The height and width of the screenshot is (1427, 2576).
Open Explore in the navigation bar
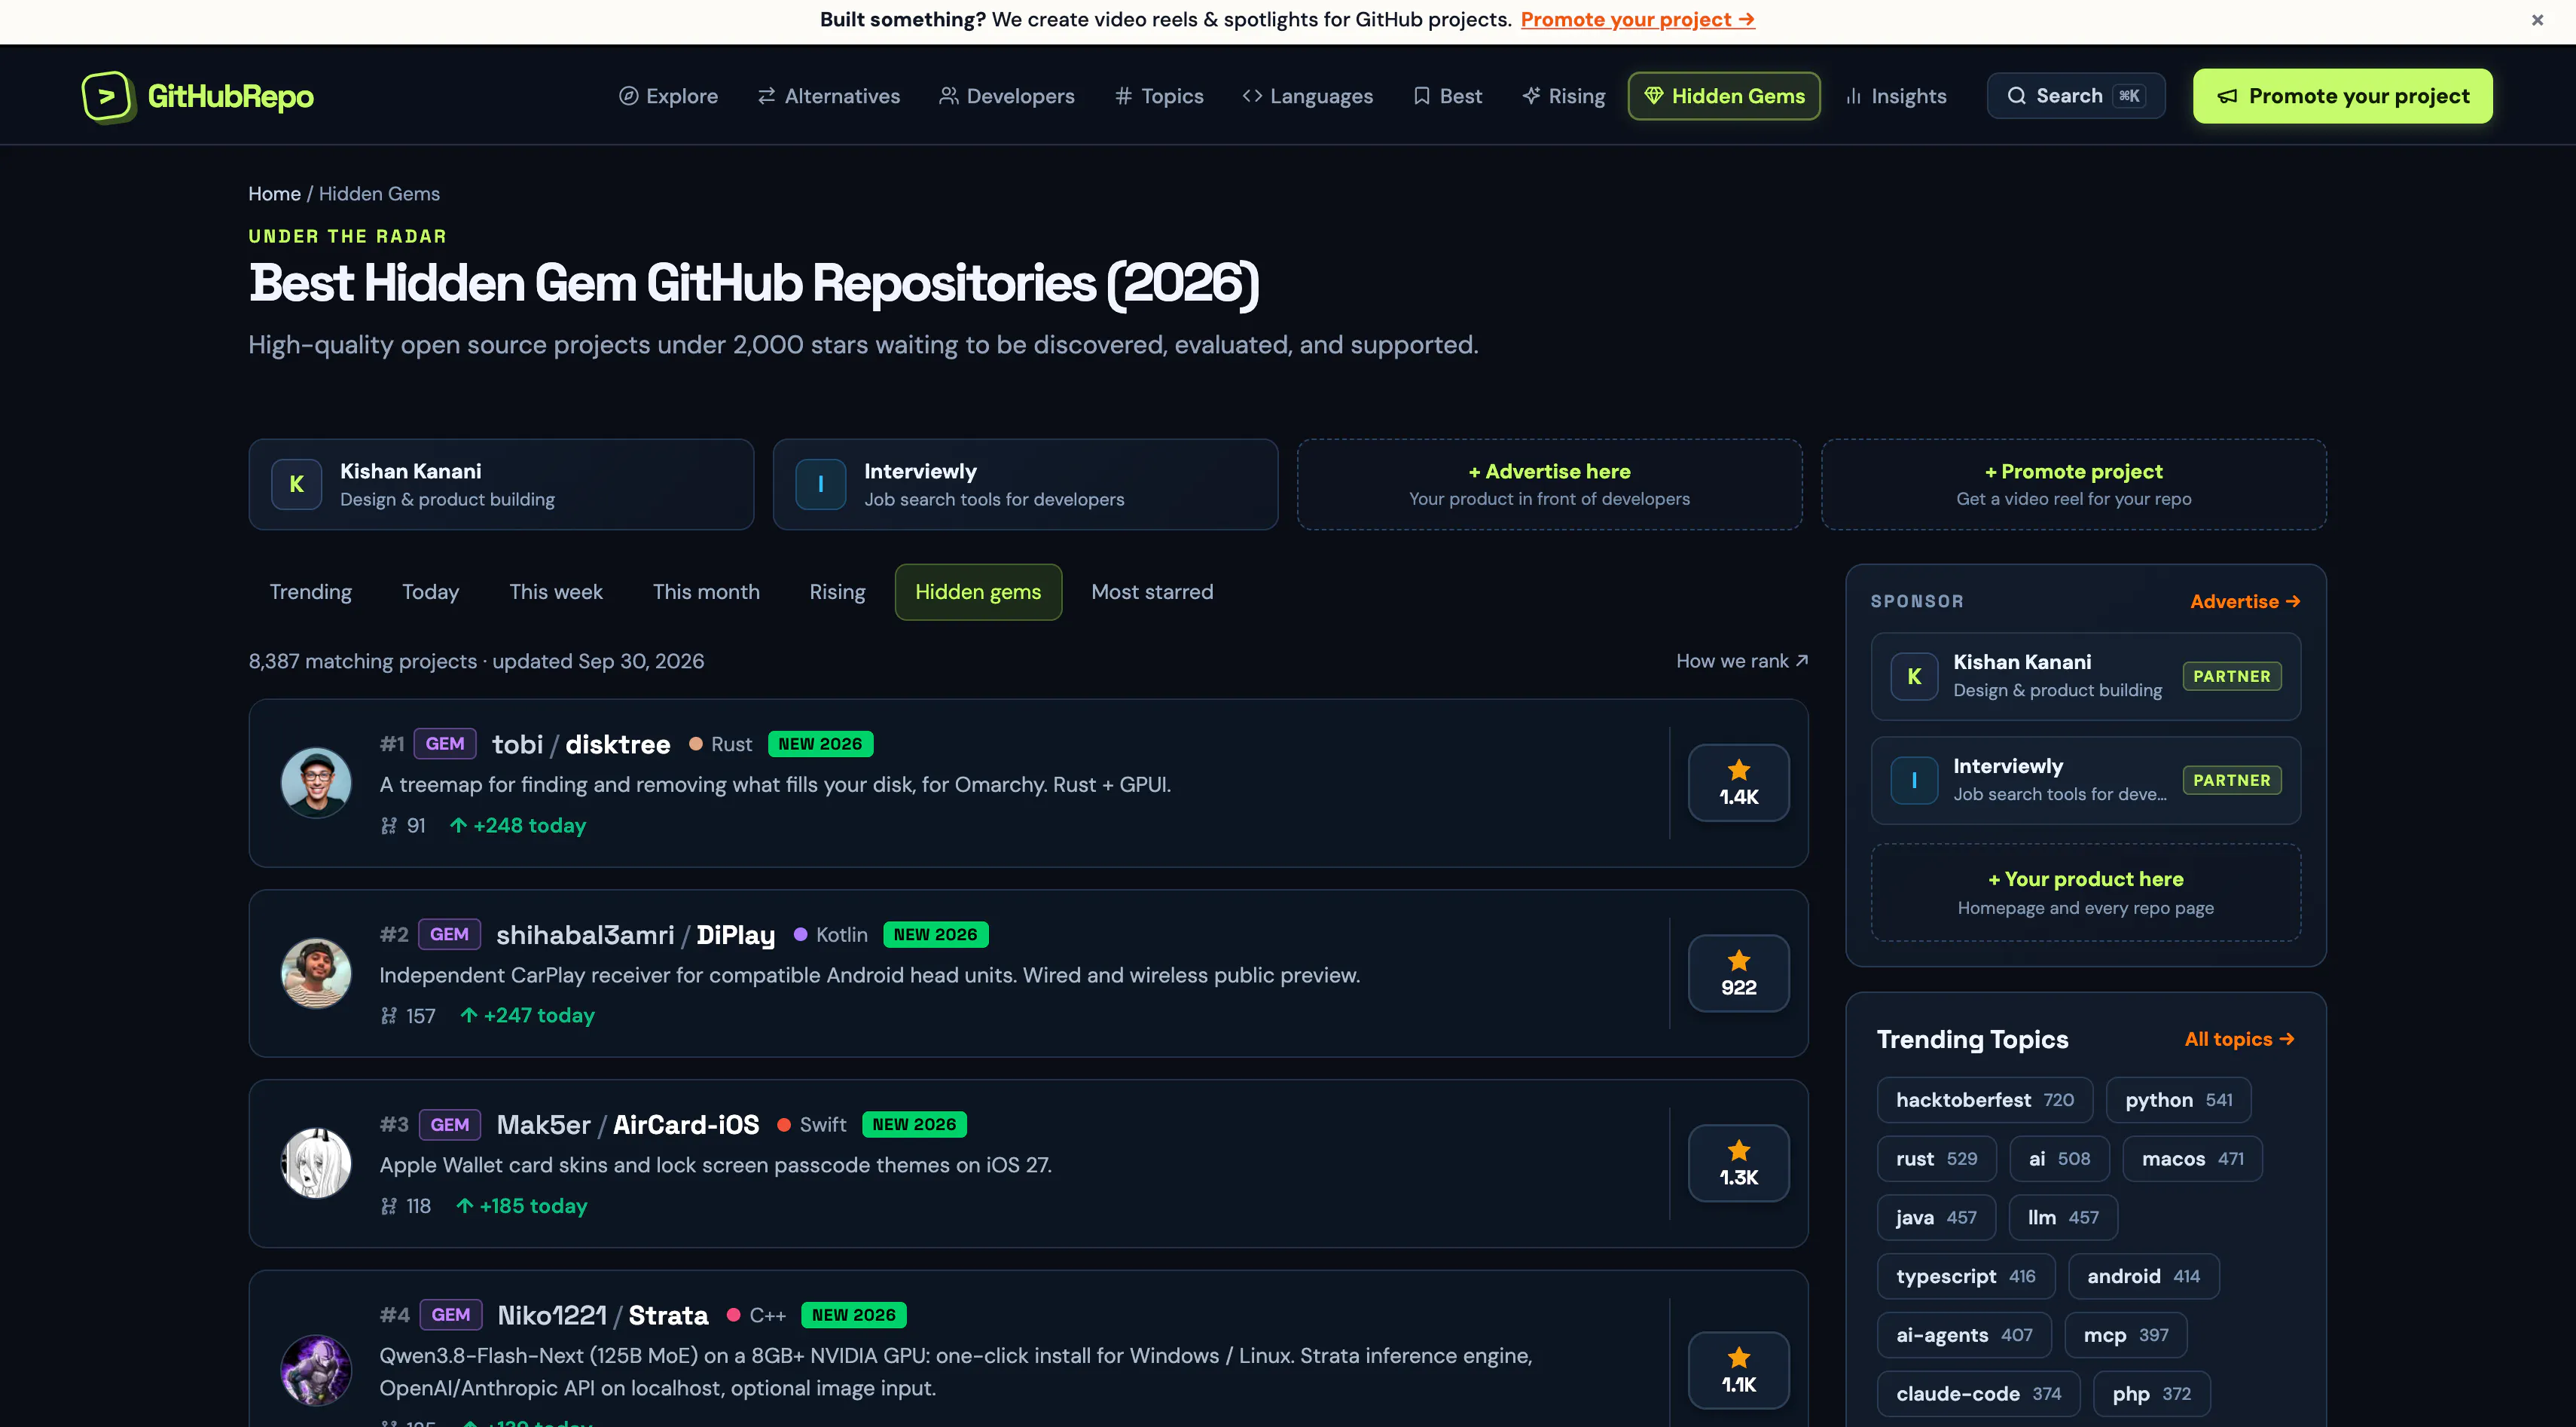(x=668, y=96)
